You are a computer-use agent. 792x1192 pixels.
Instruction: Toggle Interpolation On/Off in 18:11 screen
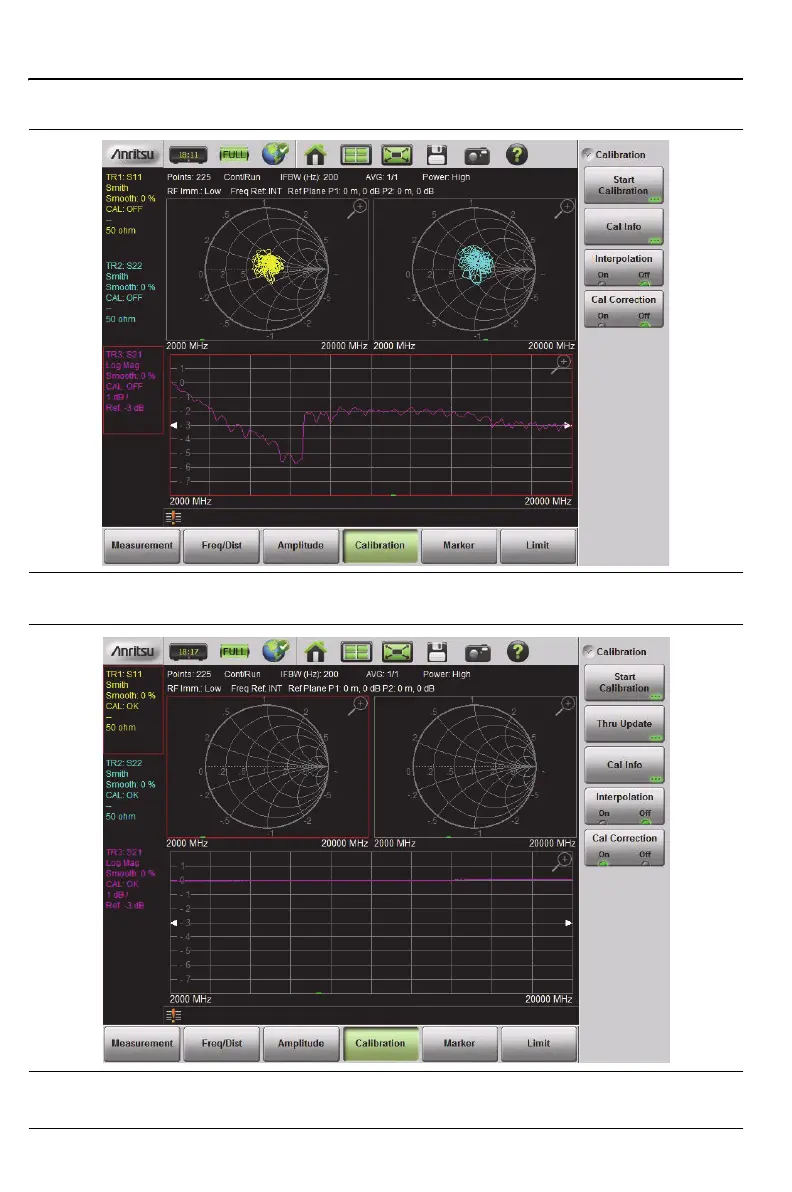pyautogui.click(x=624, y=268)
